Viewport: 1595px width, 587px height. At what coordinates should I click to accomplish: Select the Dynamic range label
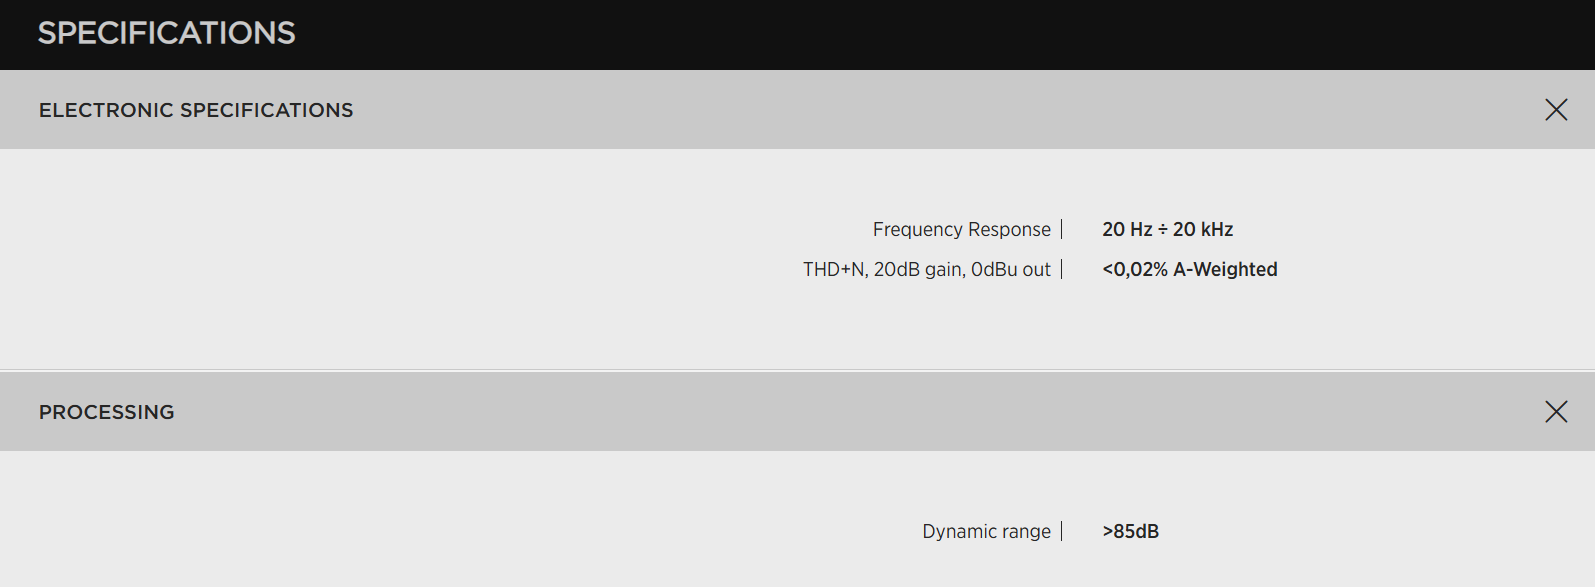click(986, 532)
